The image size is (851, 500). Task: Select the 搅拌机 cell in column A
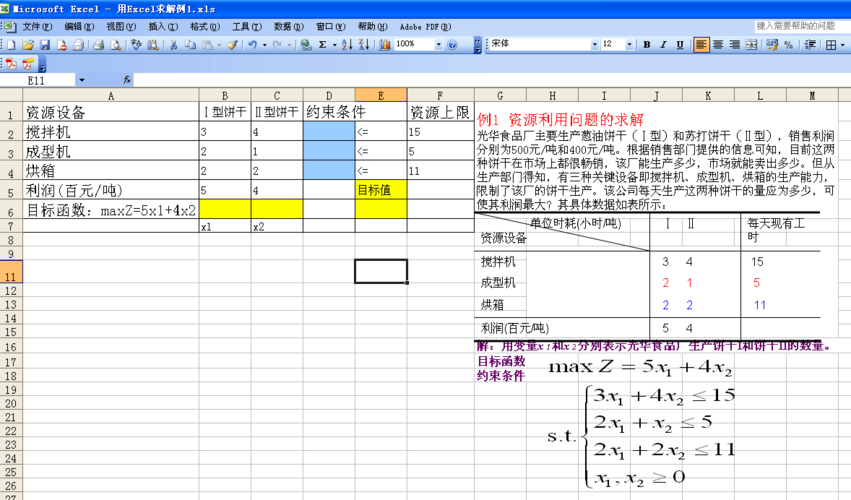point(111,131)
